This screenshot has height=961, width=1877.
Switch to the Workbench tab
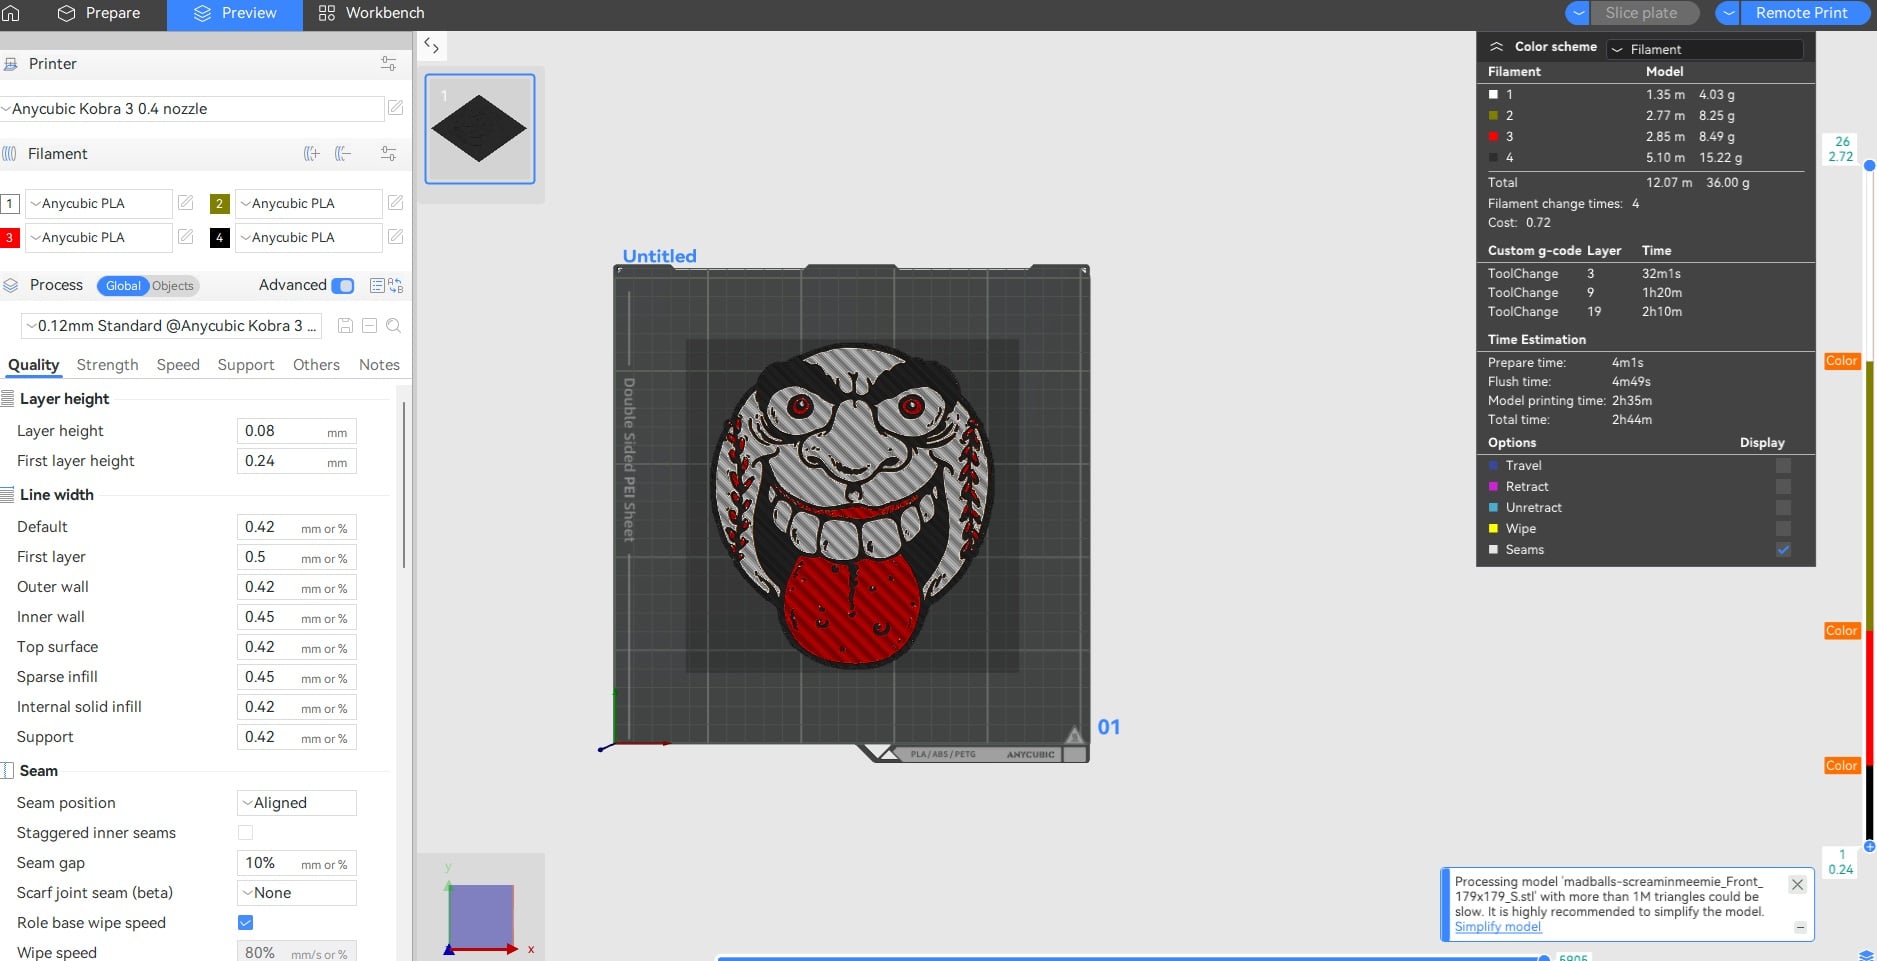(371, 13)
